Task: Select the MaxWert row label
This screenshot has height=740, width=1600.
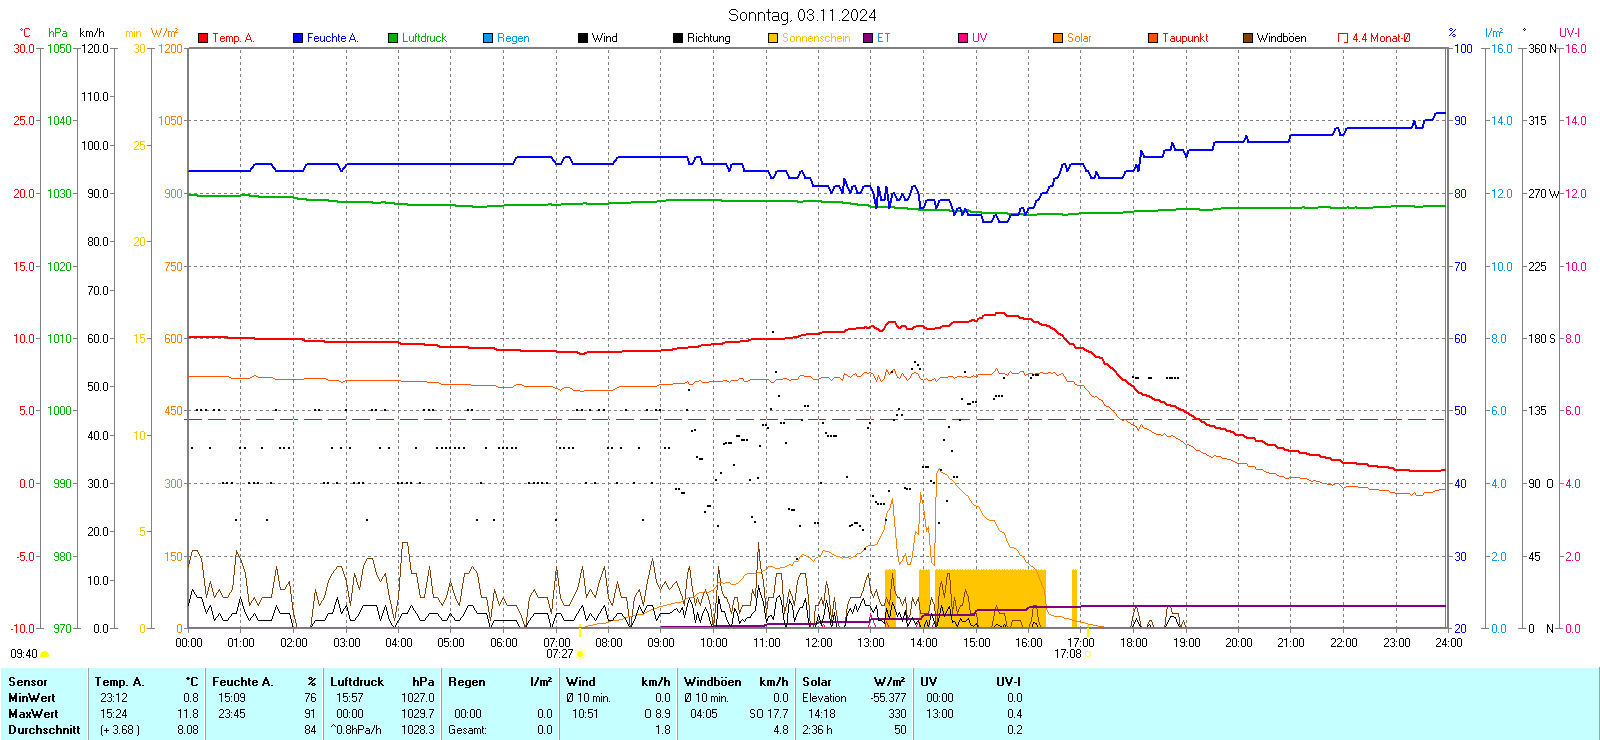Action: pos(33,714)
